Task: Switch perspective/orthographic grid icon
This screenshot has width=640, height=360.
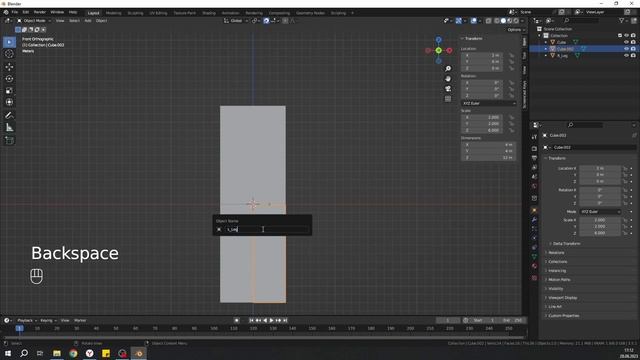Action: pos(448,99)
